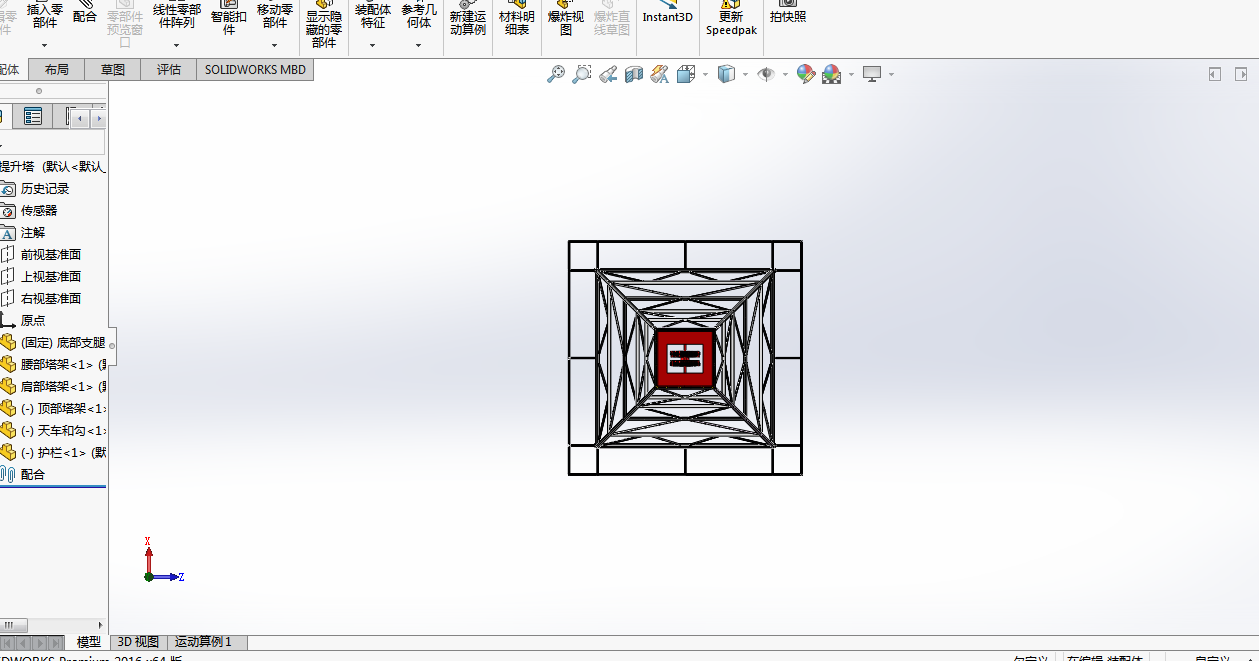Screen dimensions: 1259x661
Task: Click the Dynamic Annotation Views icon
Action: [659, 74]
